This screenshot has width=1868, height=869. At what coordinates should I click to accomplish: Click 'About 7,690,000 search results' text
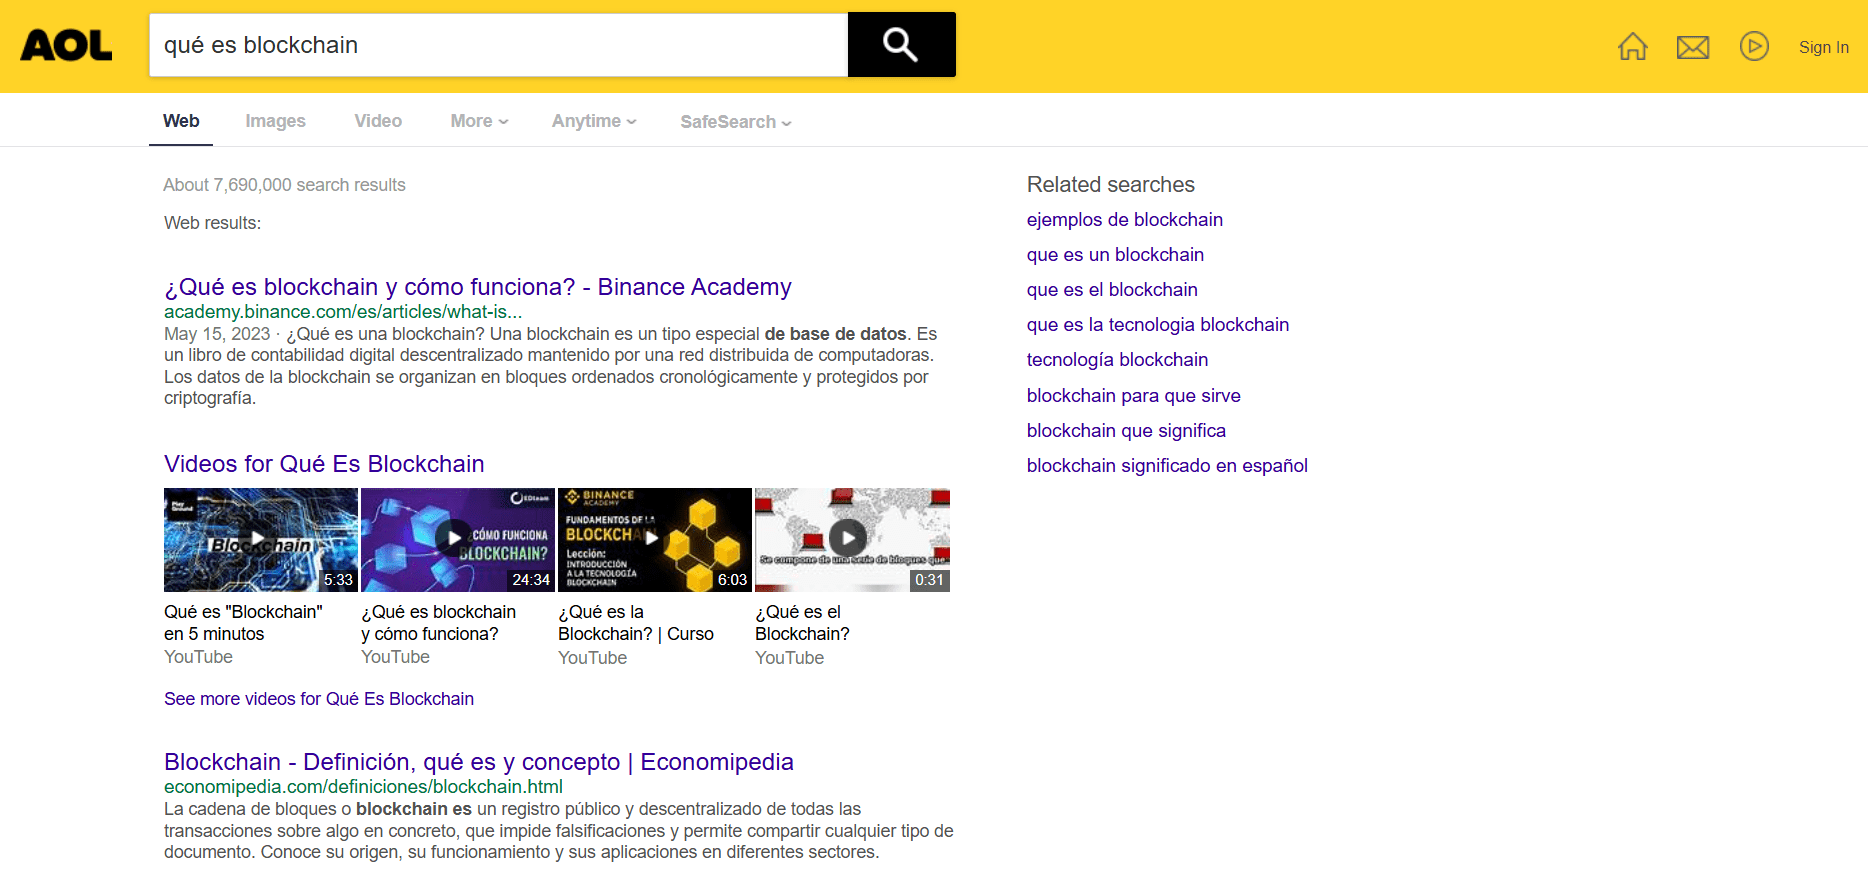[285, 185]
